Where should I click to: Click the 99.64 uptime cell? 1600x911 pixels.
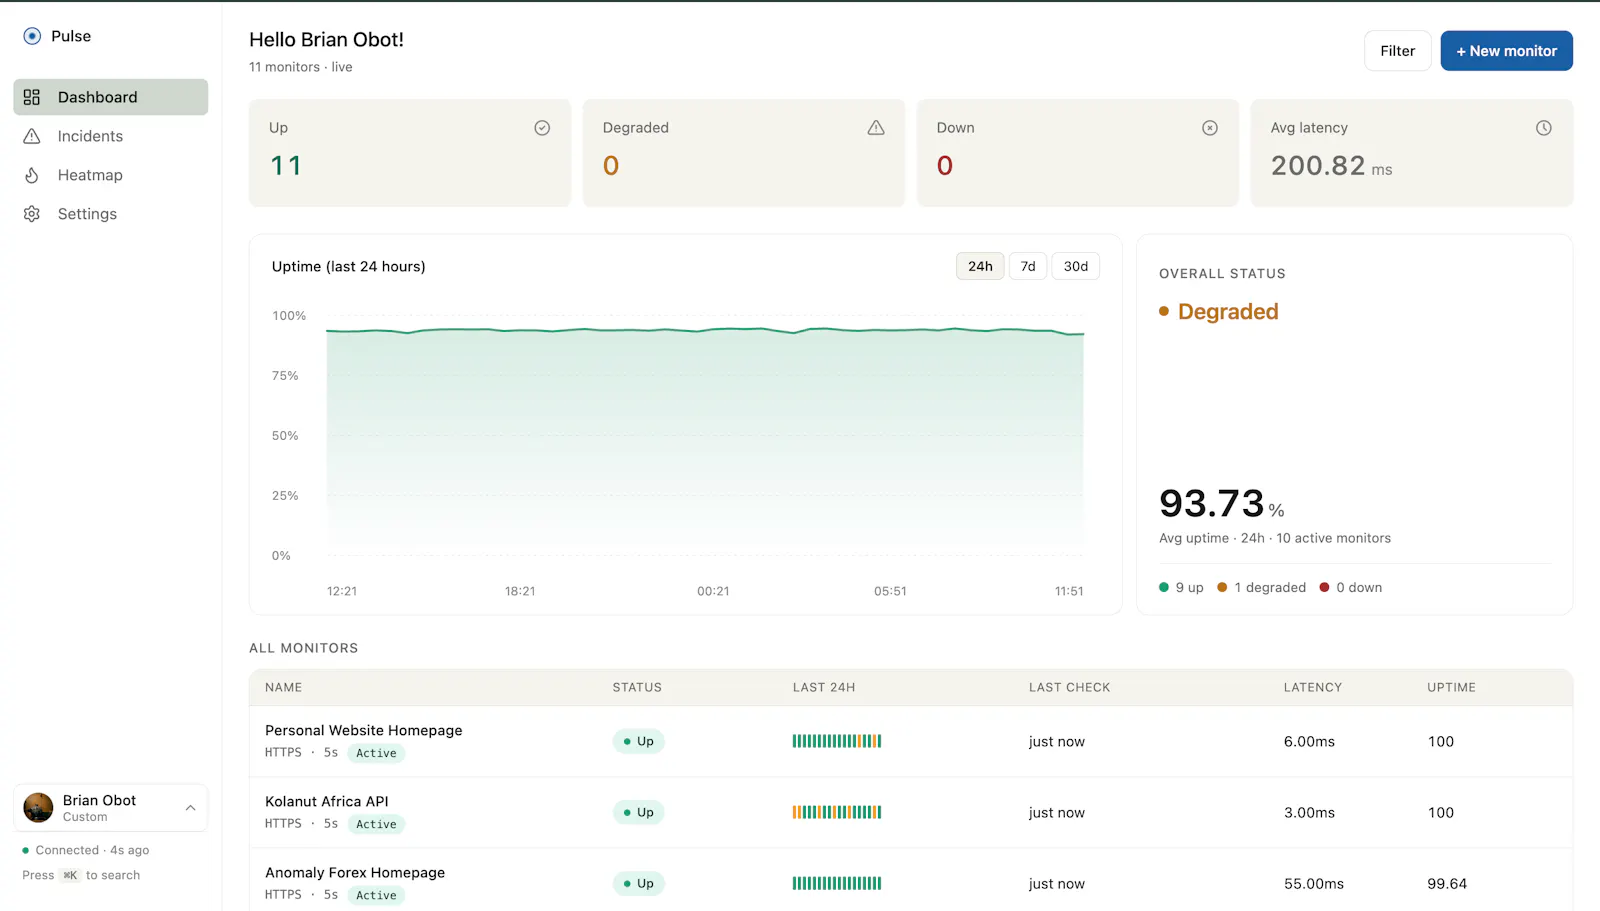[1447, 883]
